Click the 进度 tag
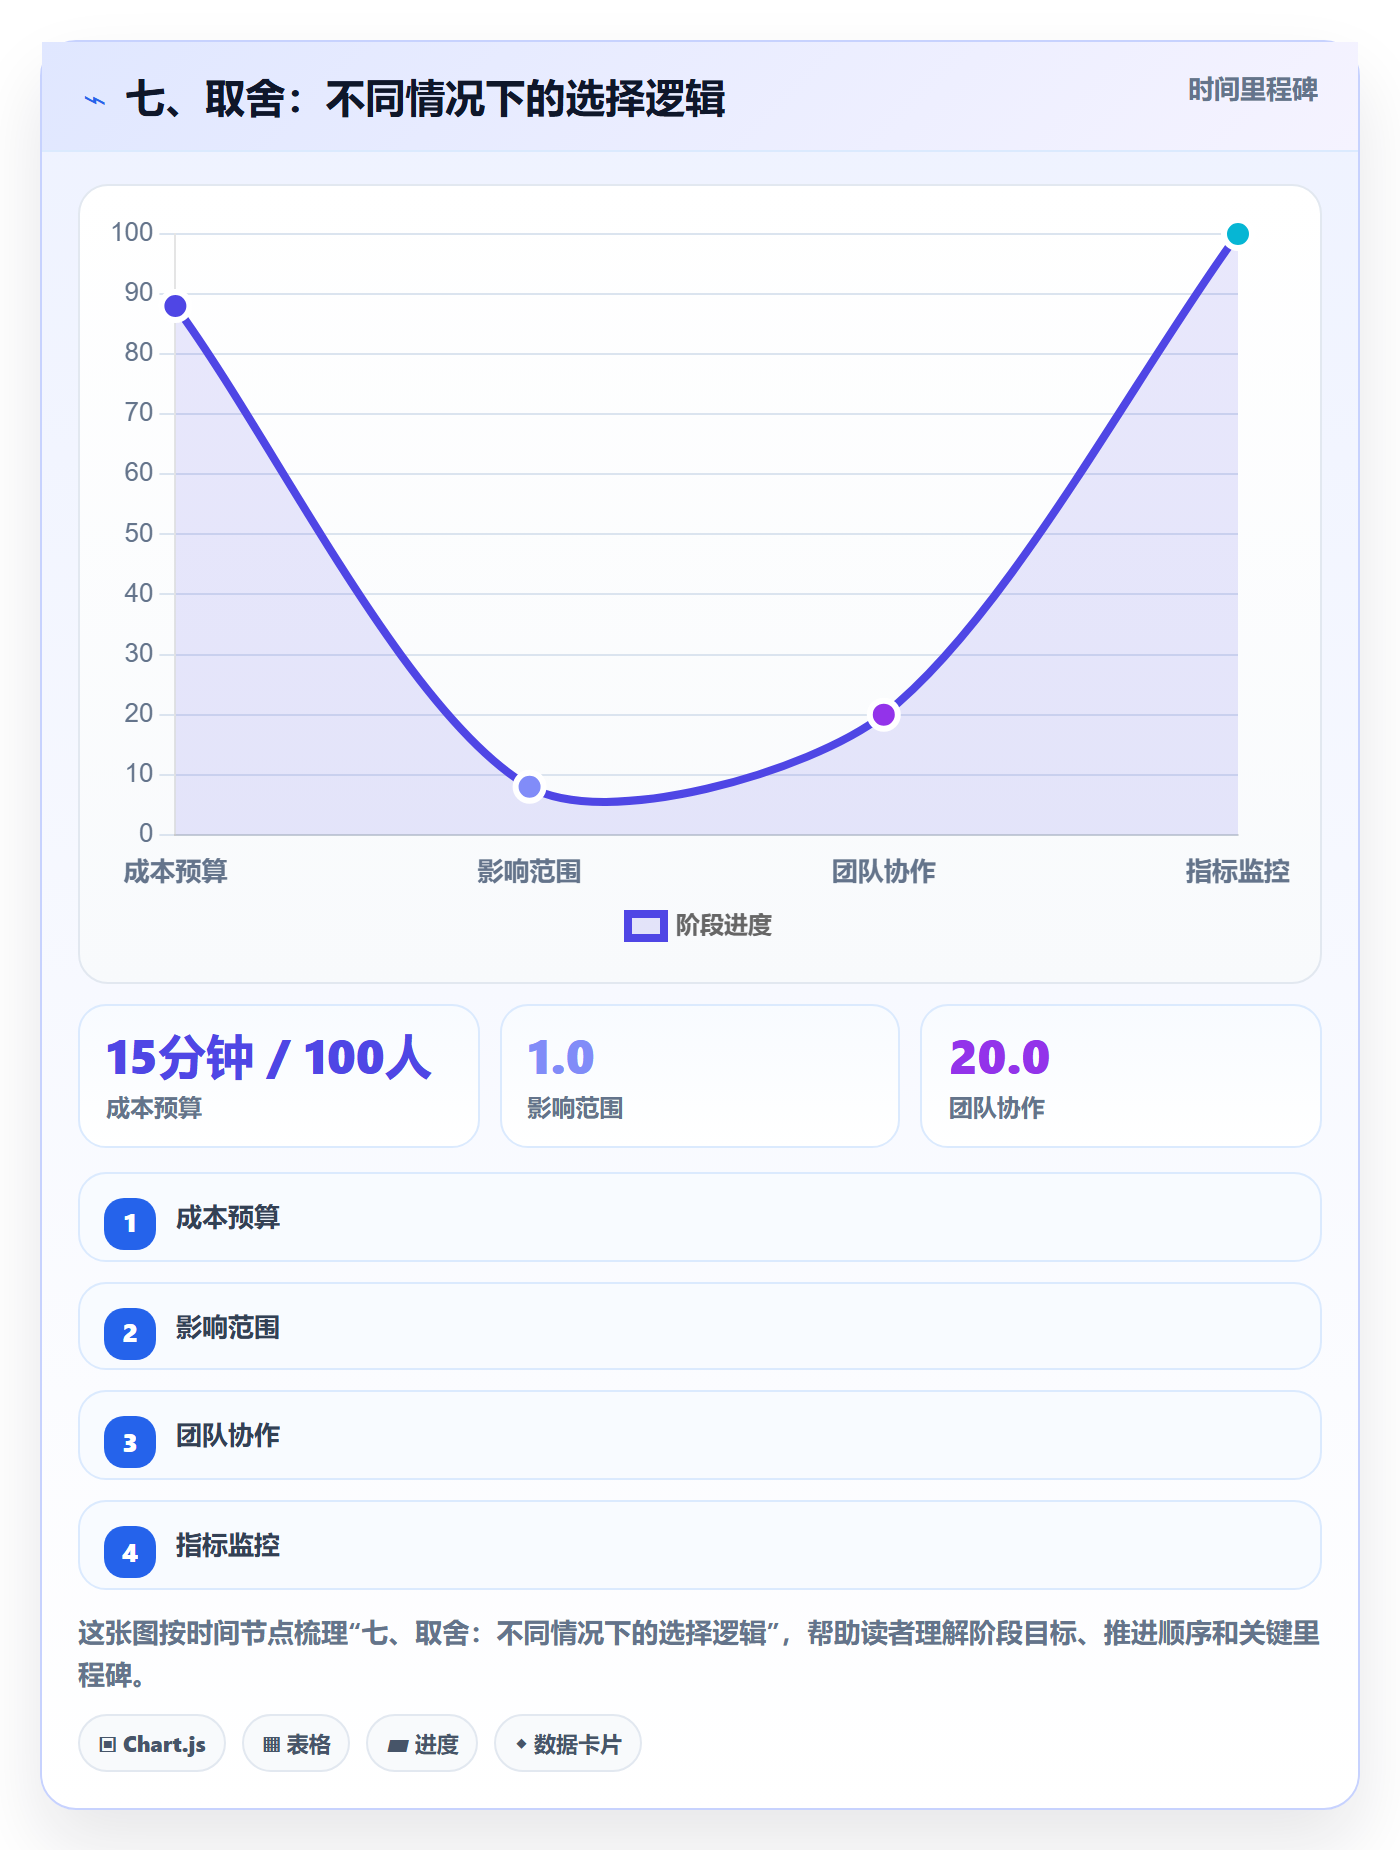1400x1850 pixels. tap(422, 1744)
